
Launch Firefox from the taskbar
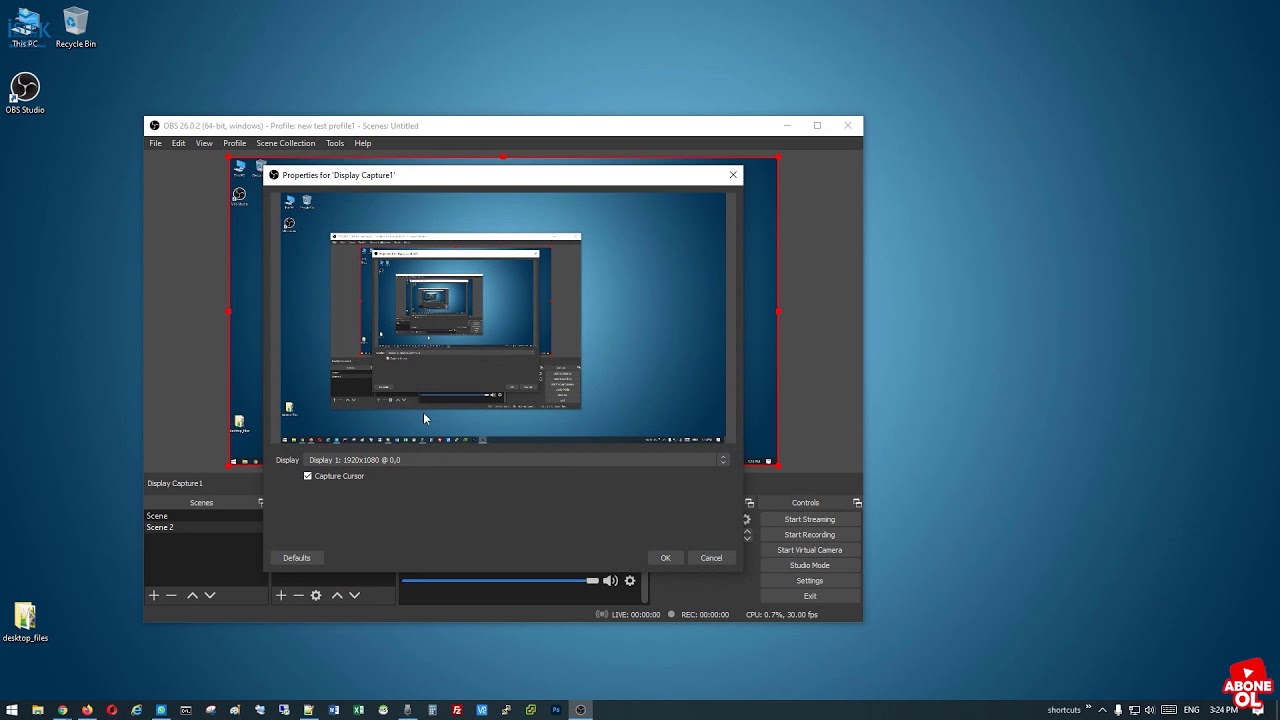click(x=87, y=710)
